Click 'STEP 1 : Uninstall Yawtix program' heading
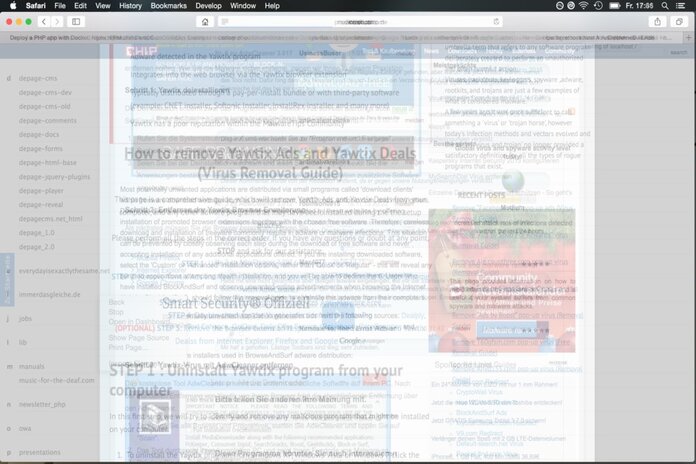This screenshot has height=464, width=696. coord(256,380)
